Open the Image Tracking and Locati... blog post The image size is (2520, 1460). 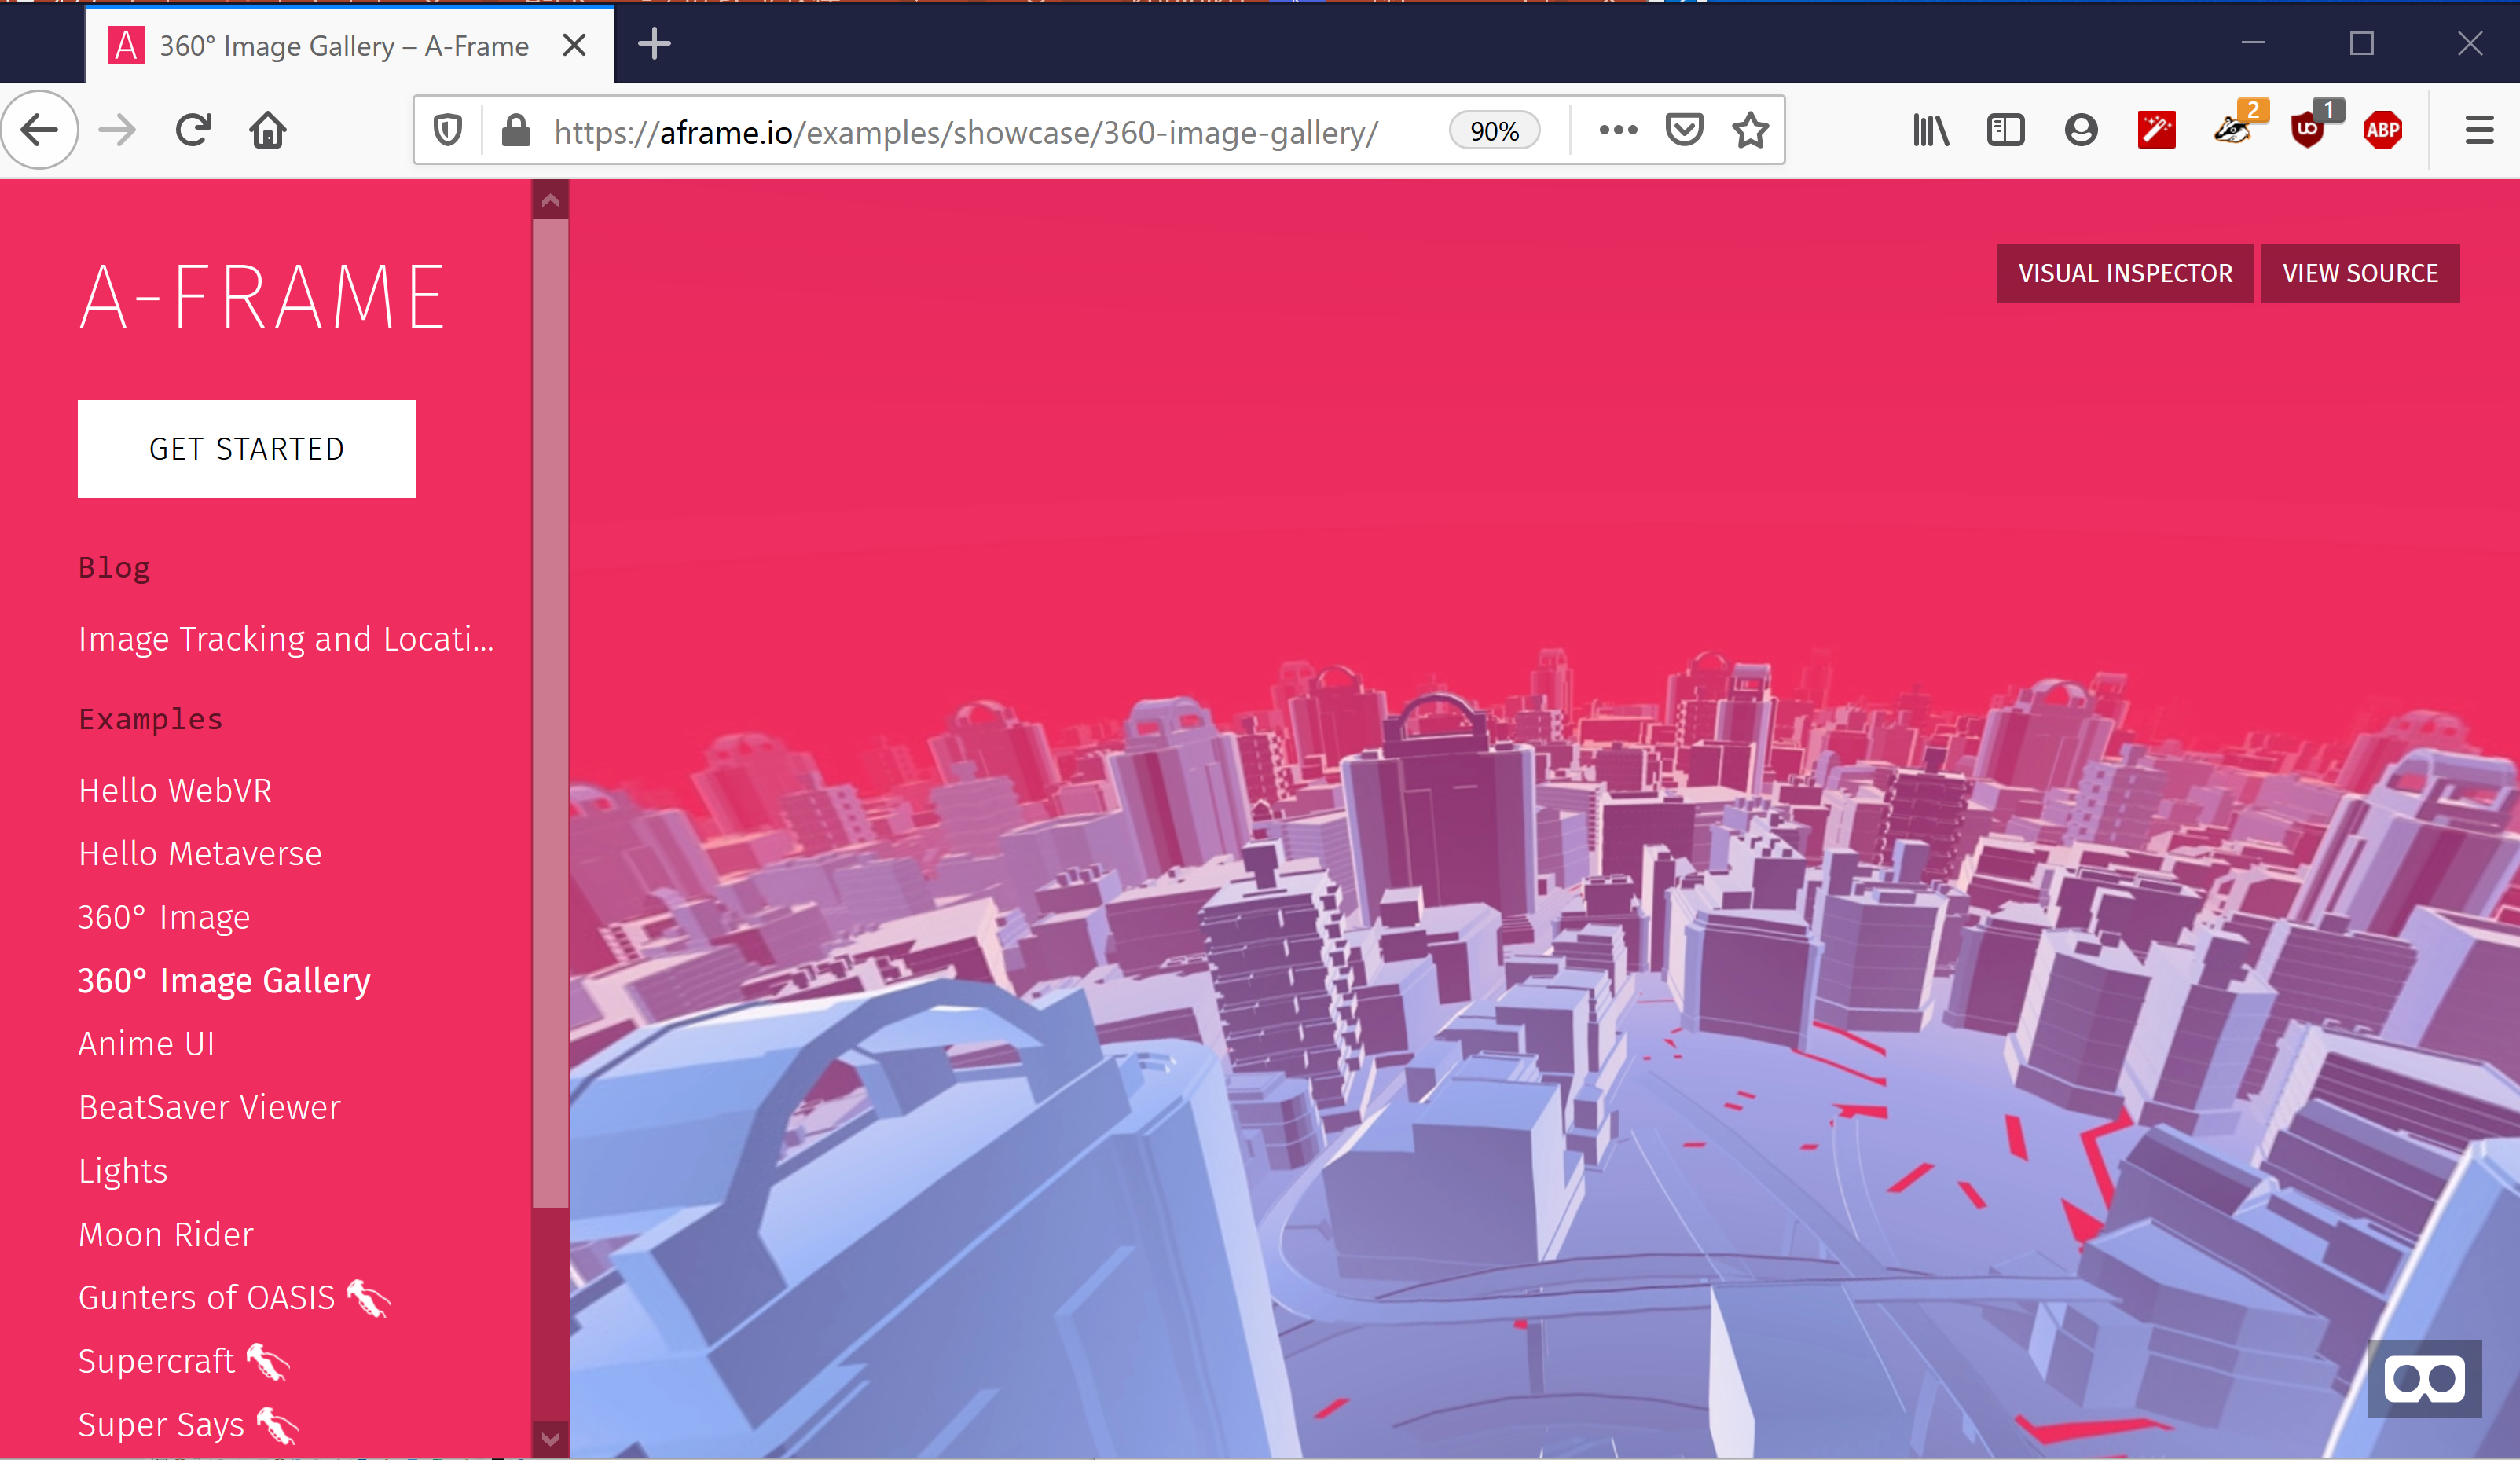pyautogui.click(x=286, y=638)
